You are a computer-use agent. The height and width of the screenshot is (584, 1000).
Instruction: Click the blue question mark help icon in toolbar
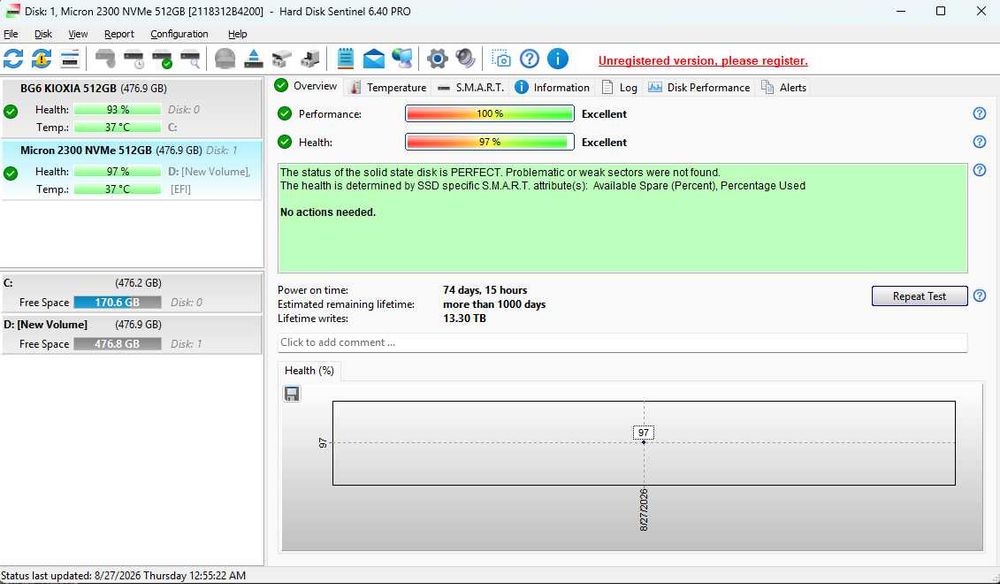[529, 59]
